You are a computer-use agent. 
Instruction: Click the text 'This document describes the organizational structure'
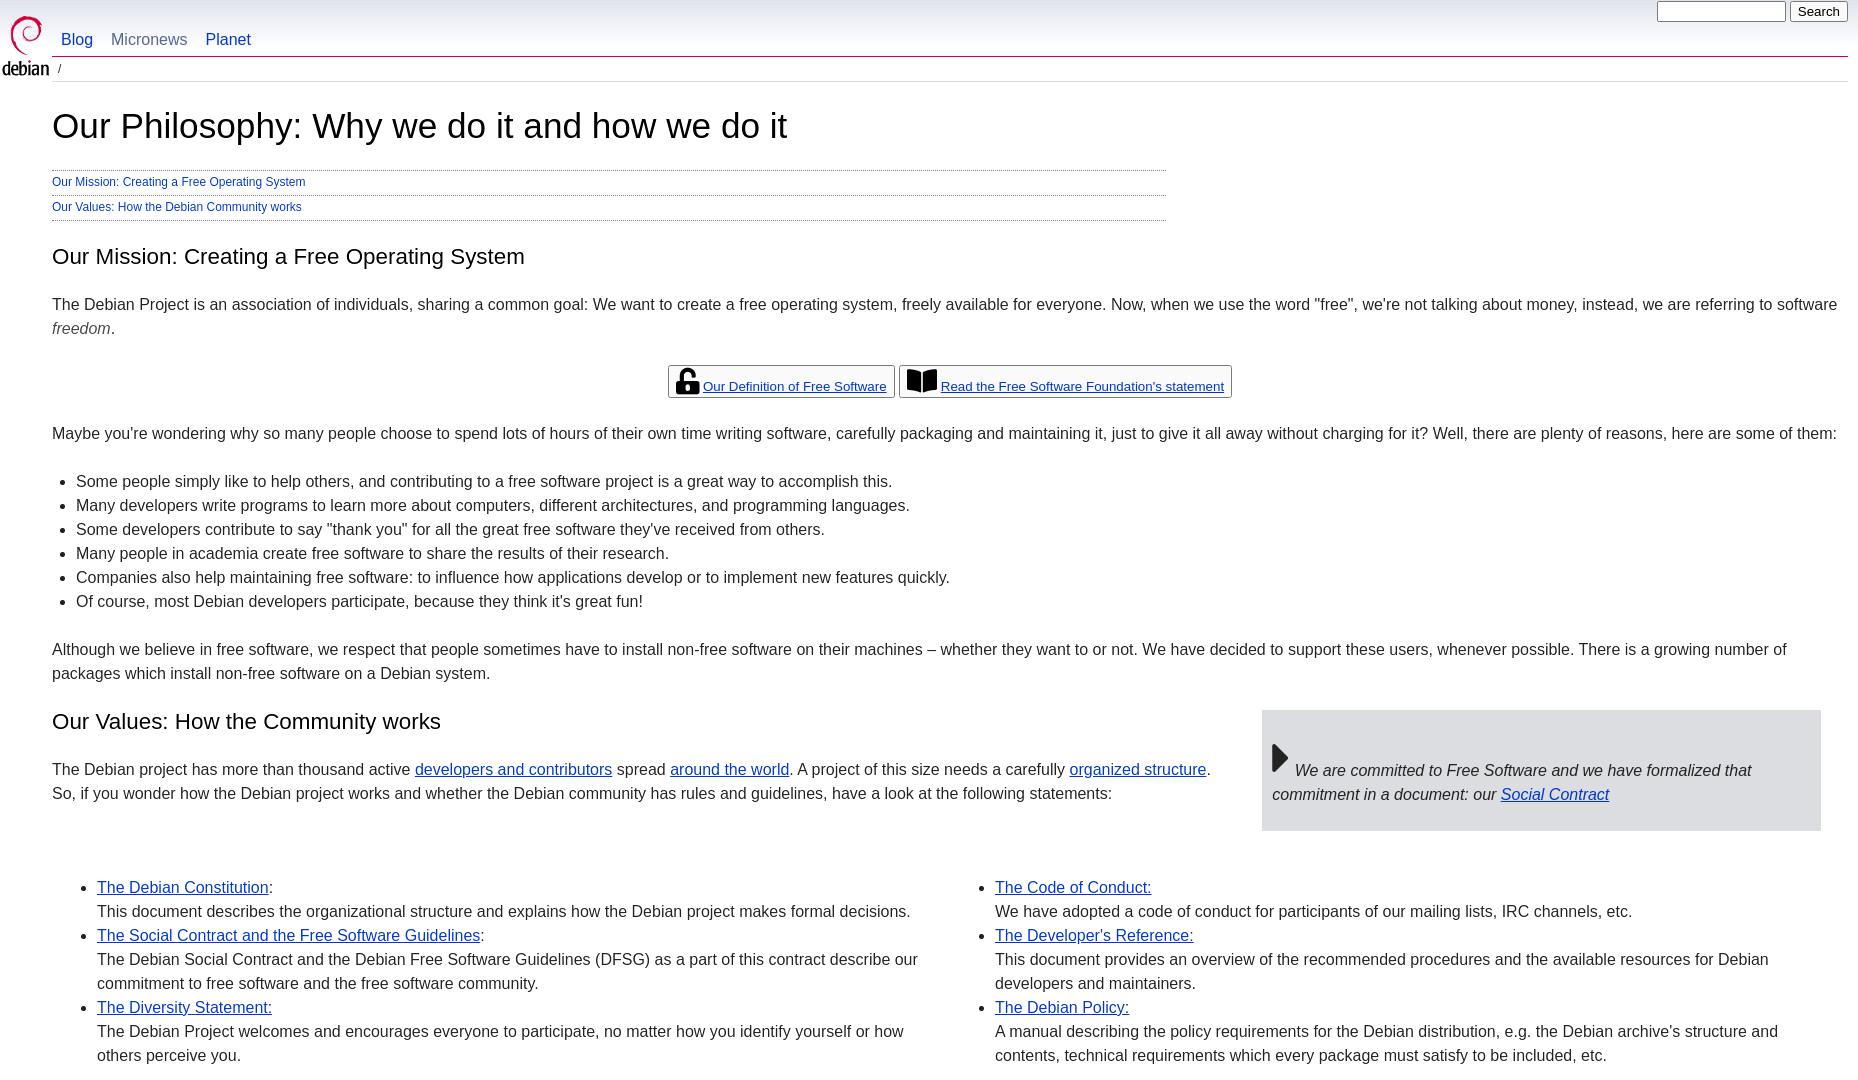pyautogui.click(x=503, y=911)
